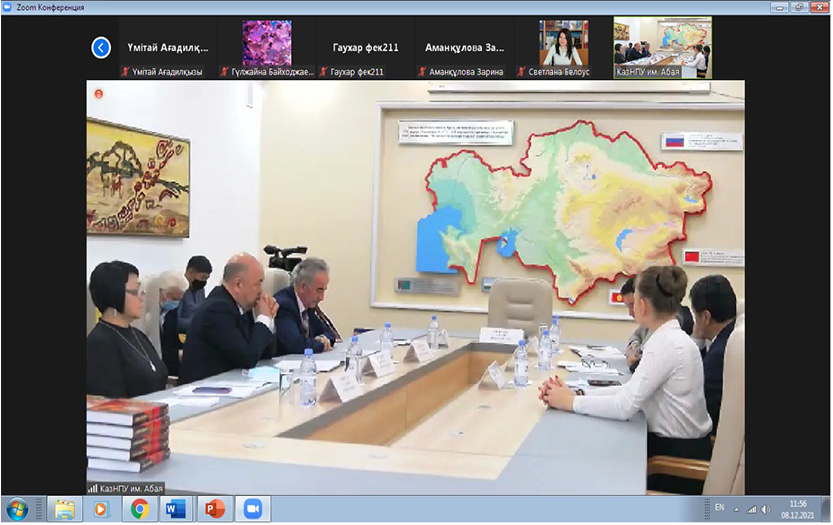This screenshot has height=525, width=833.
Task: Open Zoom from the taskbar
Action: tap(251, 509)
